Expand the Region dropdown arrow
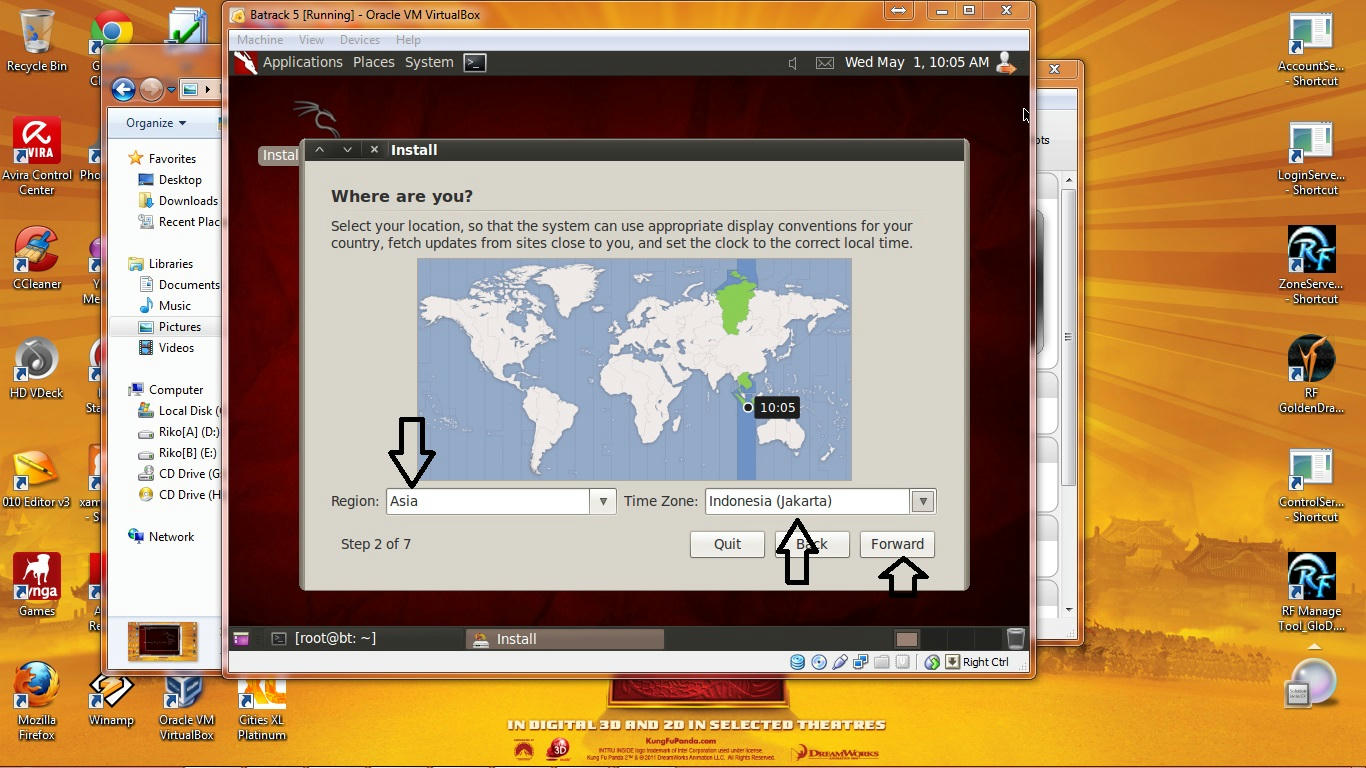 pos(602,501)
